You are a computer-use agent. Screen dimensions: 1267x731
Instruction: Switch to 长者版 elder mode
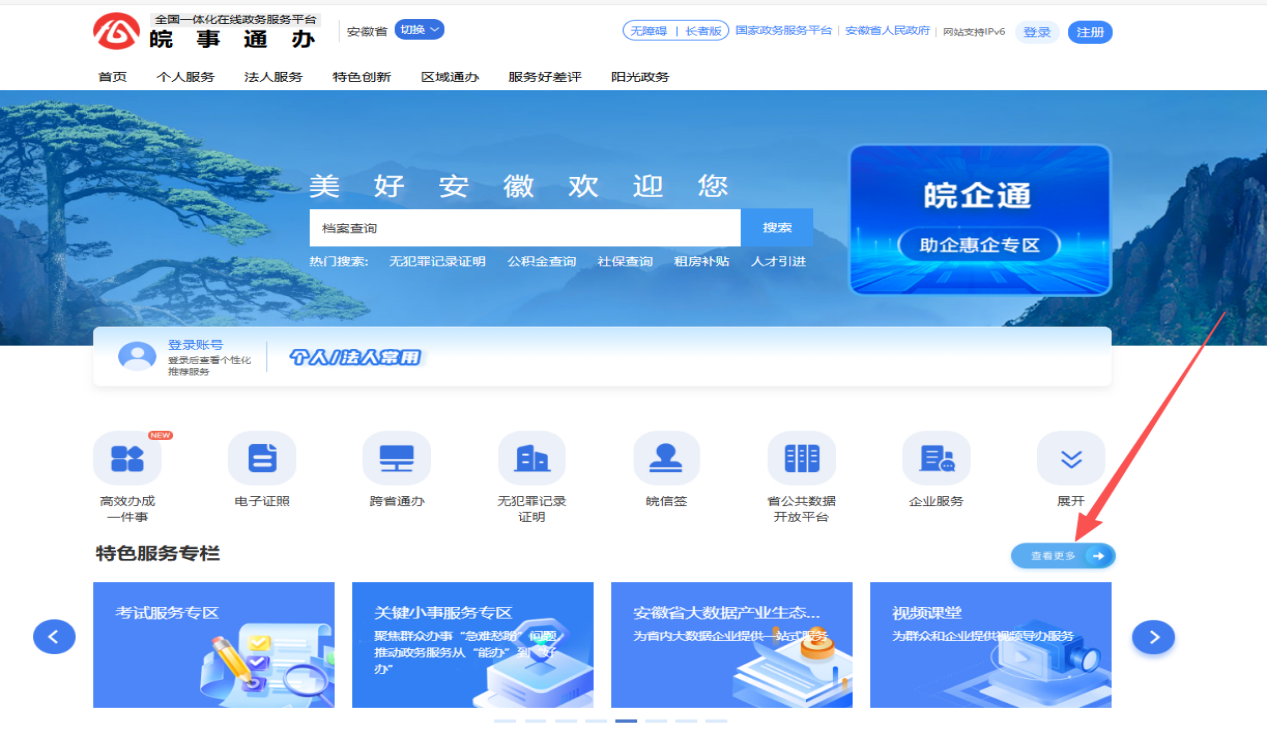pyautogui.click(x=703, y=31)
